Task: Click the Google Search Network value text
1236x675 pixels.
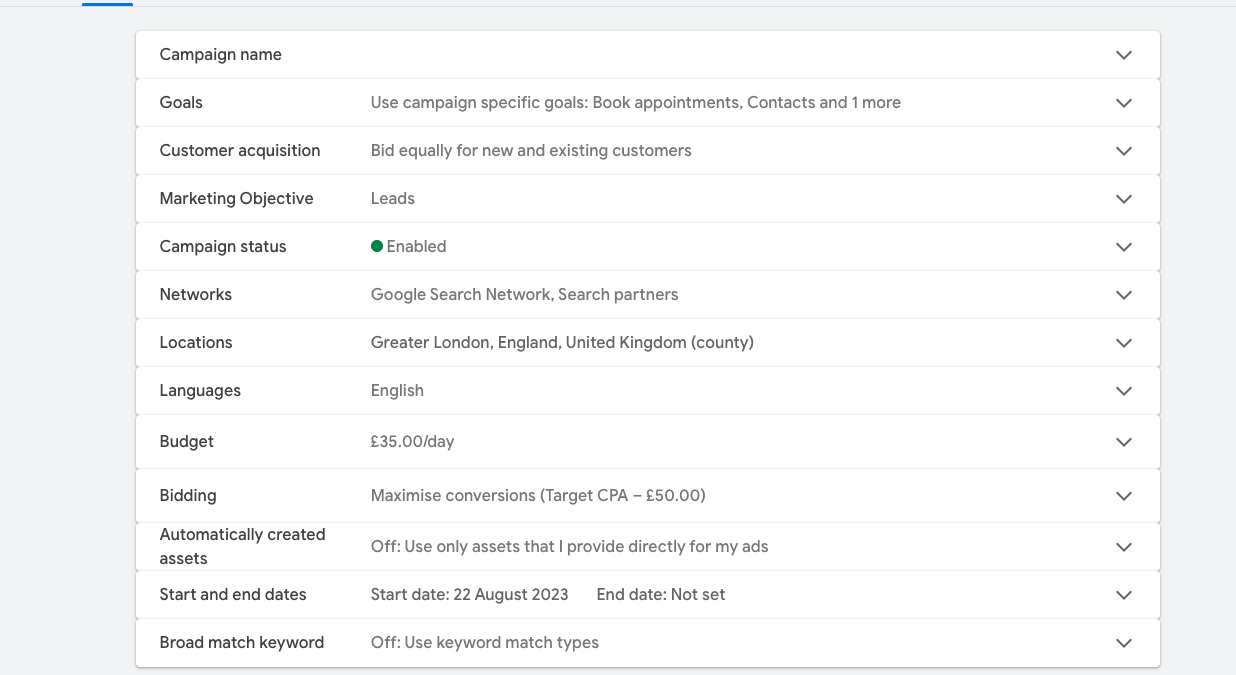Action: pos(524,294)
